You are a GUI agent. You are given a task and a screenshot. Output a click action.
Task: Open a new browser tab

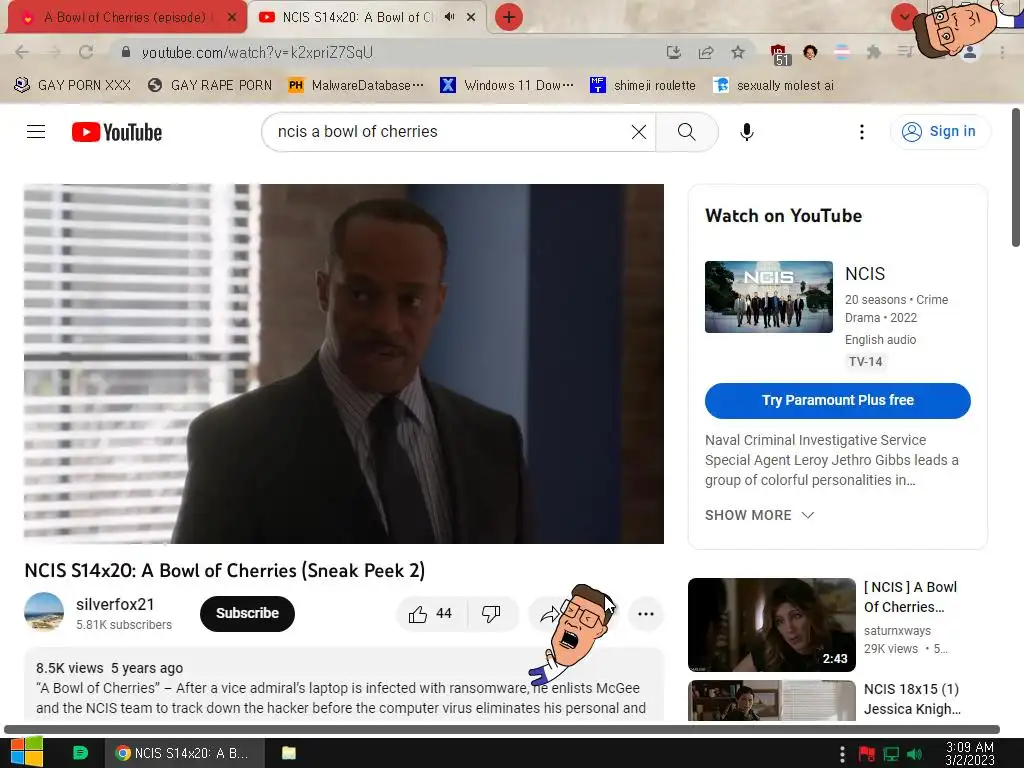(509, 17)
